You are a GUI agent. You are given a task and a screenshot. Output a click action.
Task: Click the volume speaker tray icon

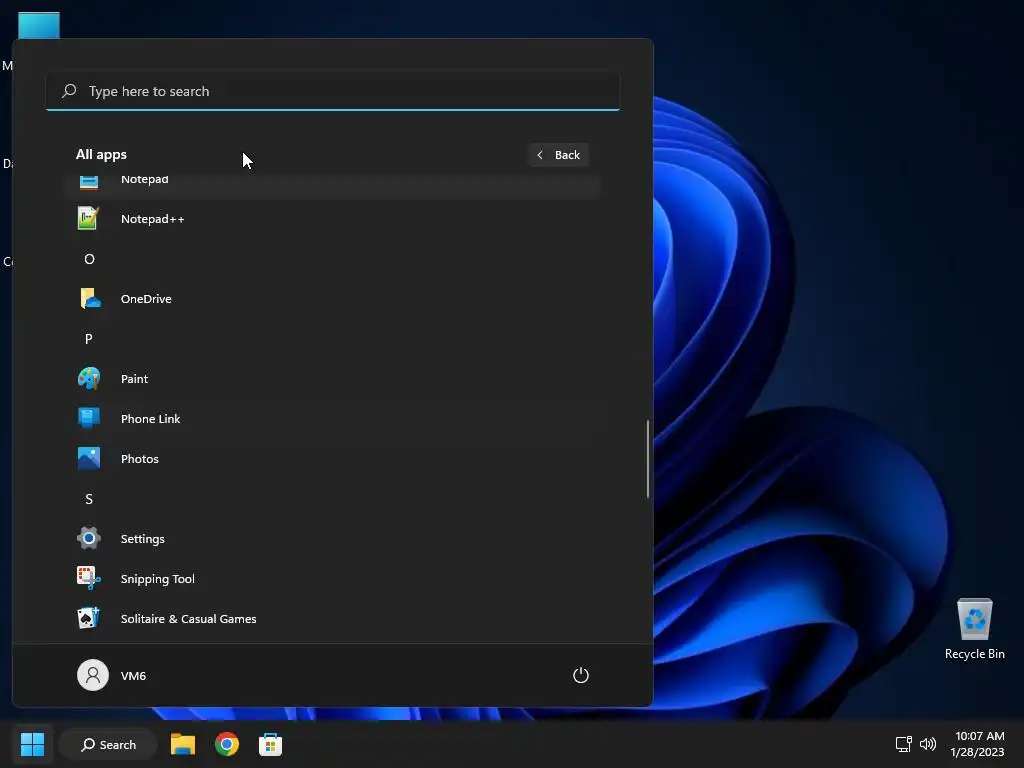[927, 744]
